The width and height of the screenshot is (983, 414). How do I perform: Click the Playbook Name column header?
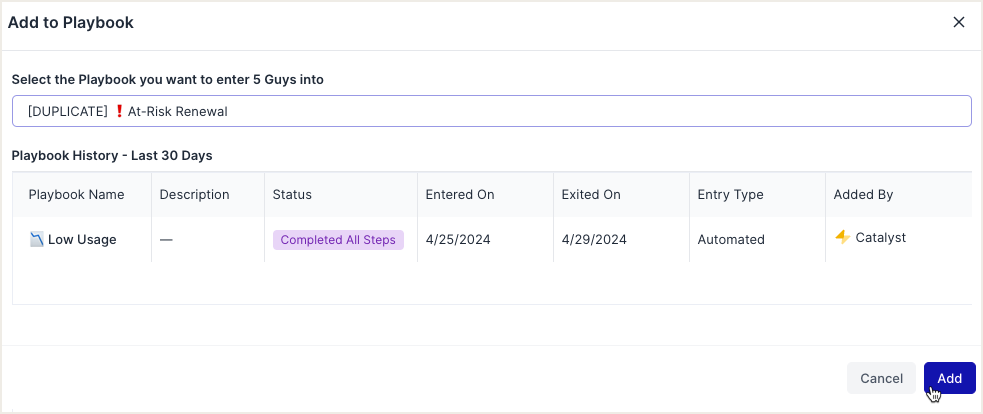[76, 195]
